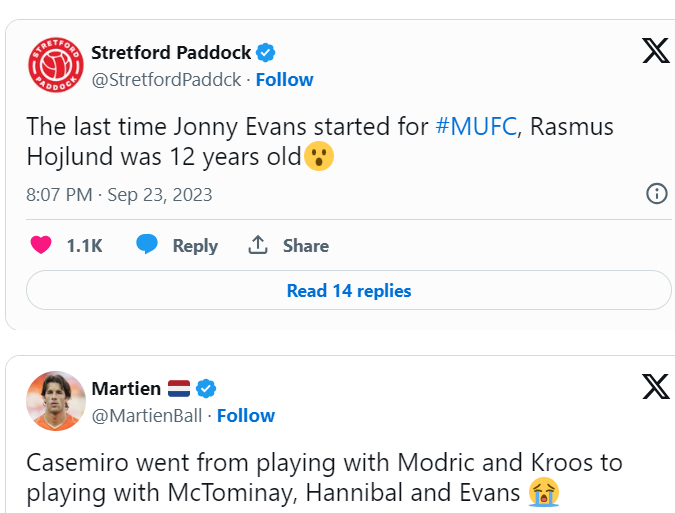Screen dimensions: 675x513
Task: Click the reply speech bubble icon
Action: click(x=147, y=245)
